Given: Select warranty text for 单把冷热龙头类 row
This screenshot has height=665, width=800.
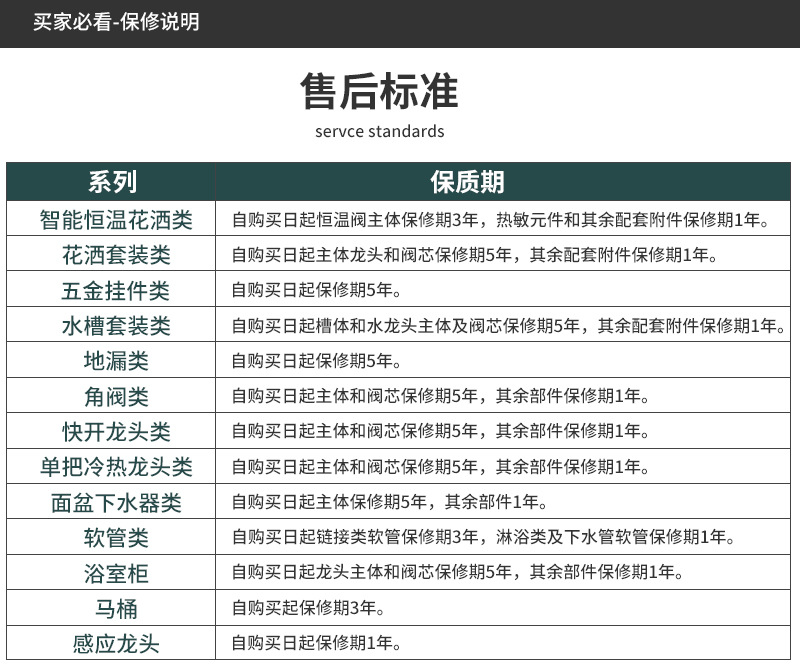Looking at the screenshot, I should coord(440,466).
